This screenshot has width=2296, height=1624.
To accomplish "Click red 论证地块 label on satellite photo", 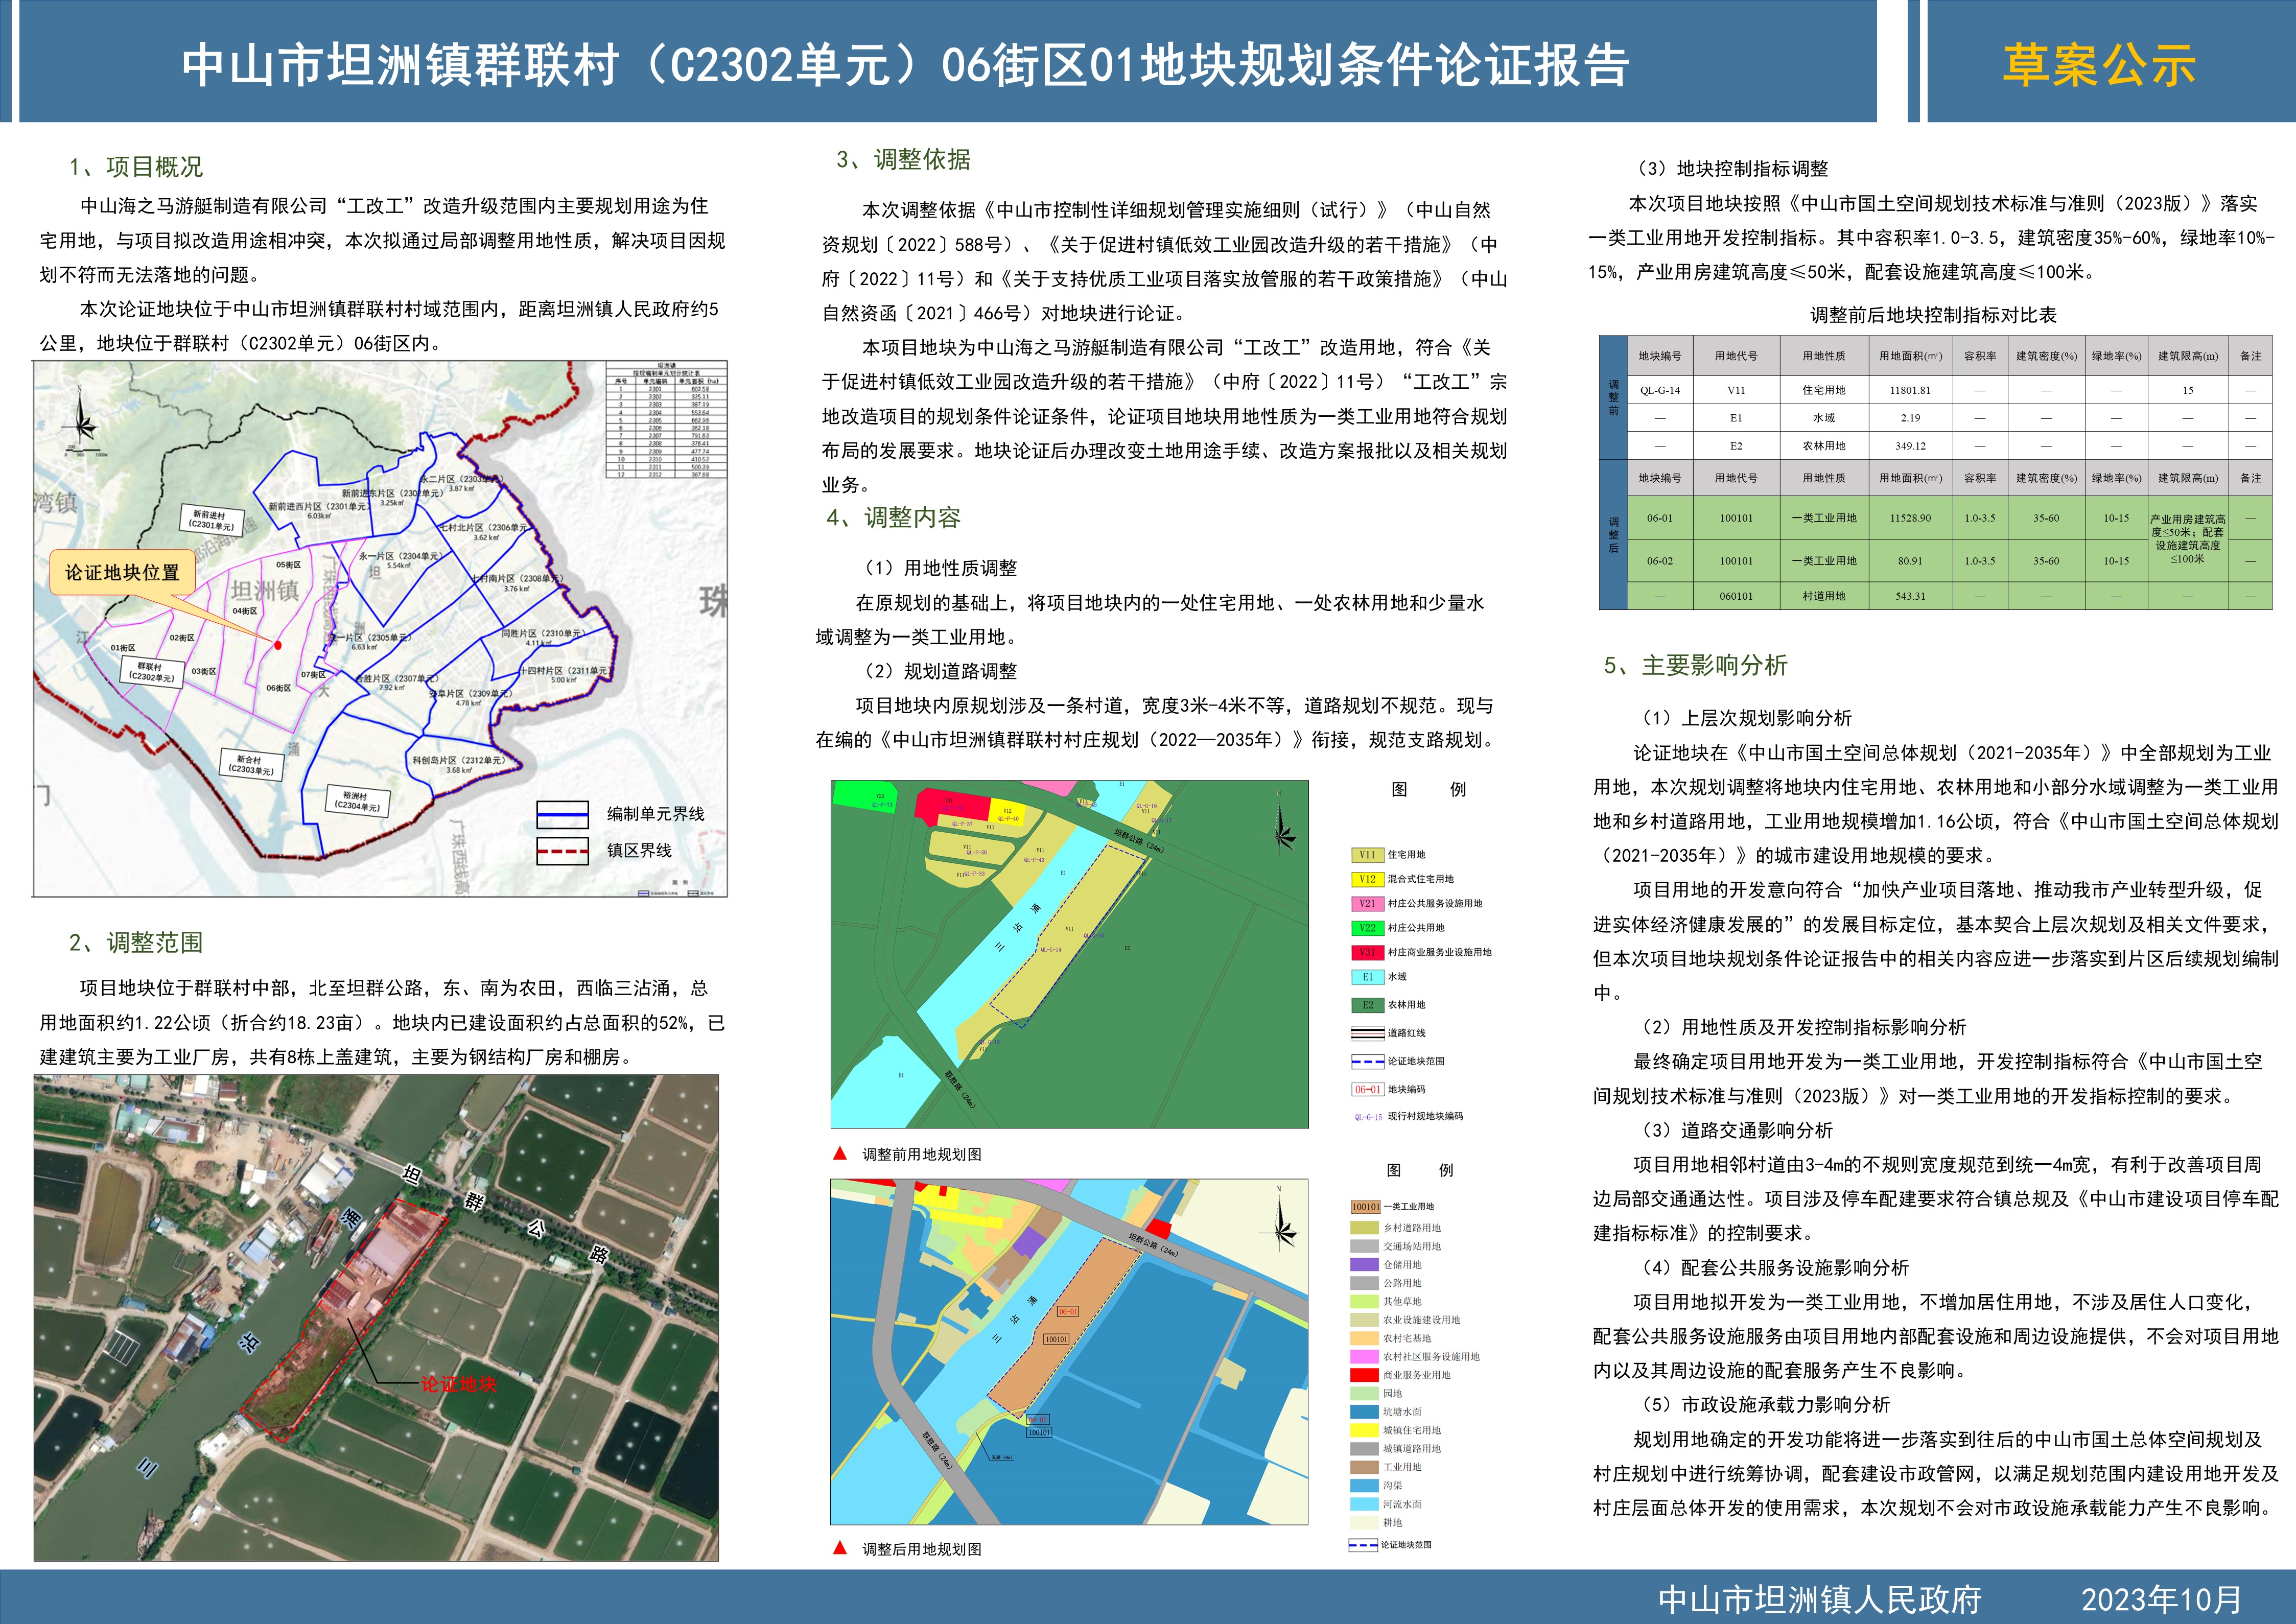I will click(458, 1384).
